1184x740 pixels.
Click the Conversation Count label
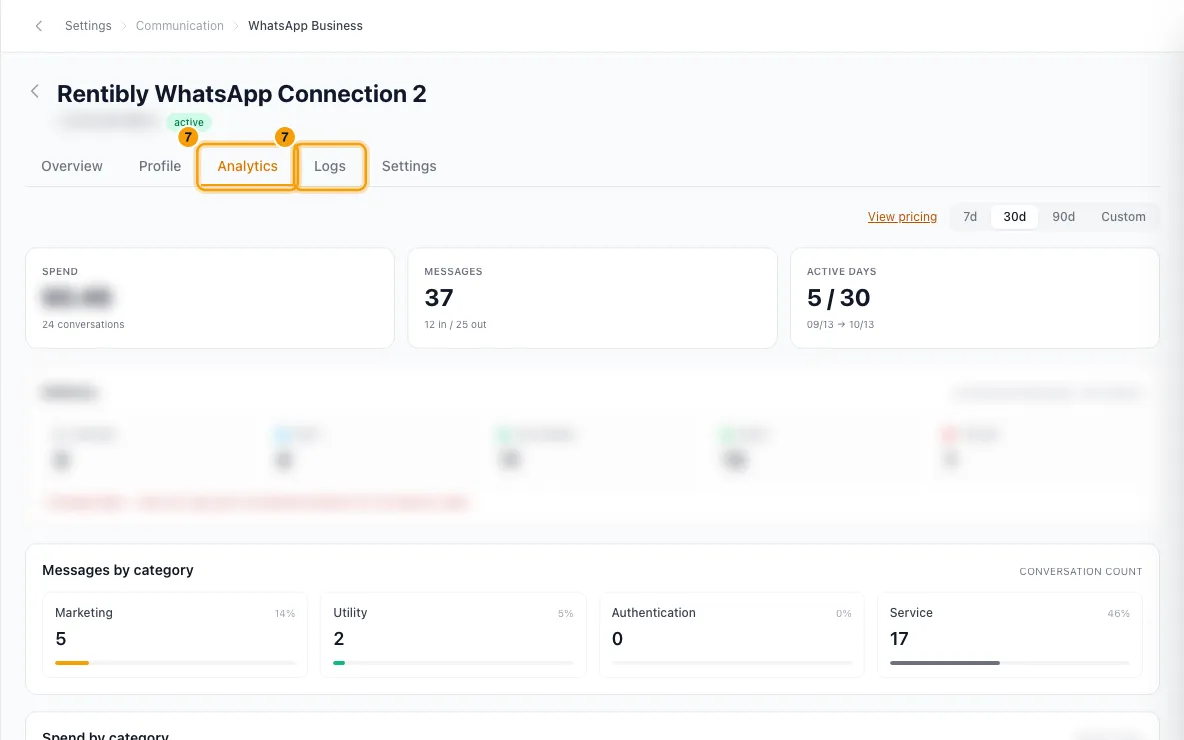[x=1081, y=572]
